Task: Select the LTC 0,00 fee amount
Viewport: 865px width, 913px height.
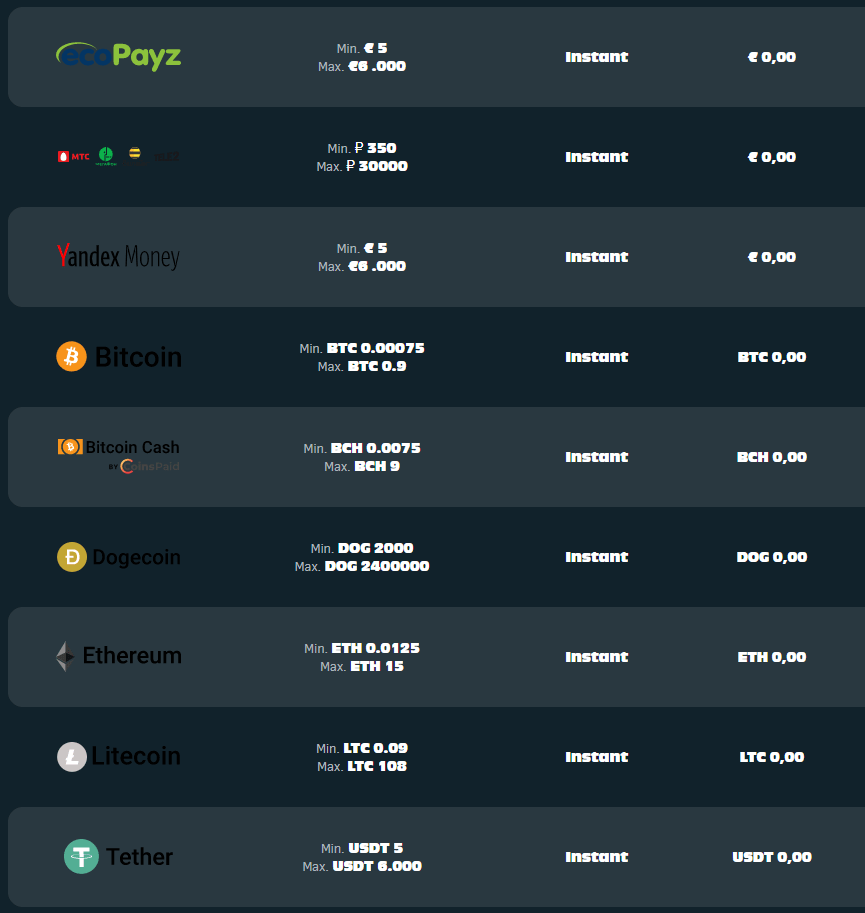Action: tap(772, 757)
